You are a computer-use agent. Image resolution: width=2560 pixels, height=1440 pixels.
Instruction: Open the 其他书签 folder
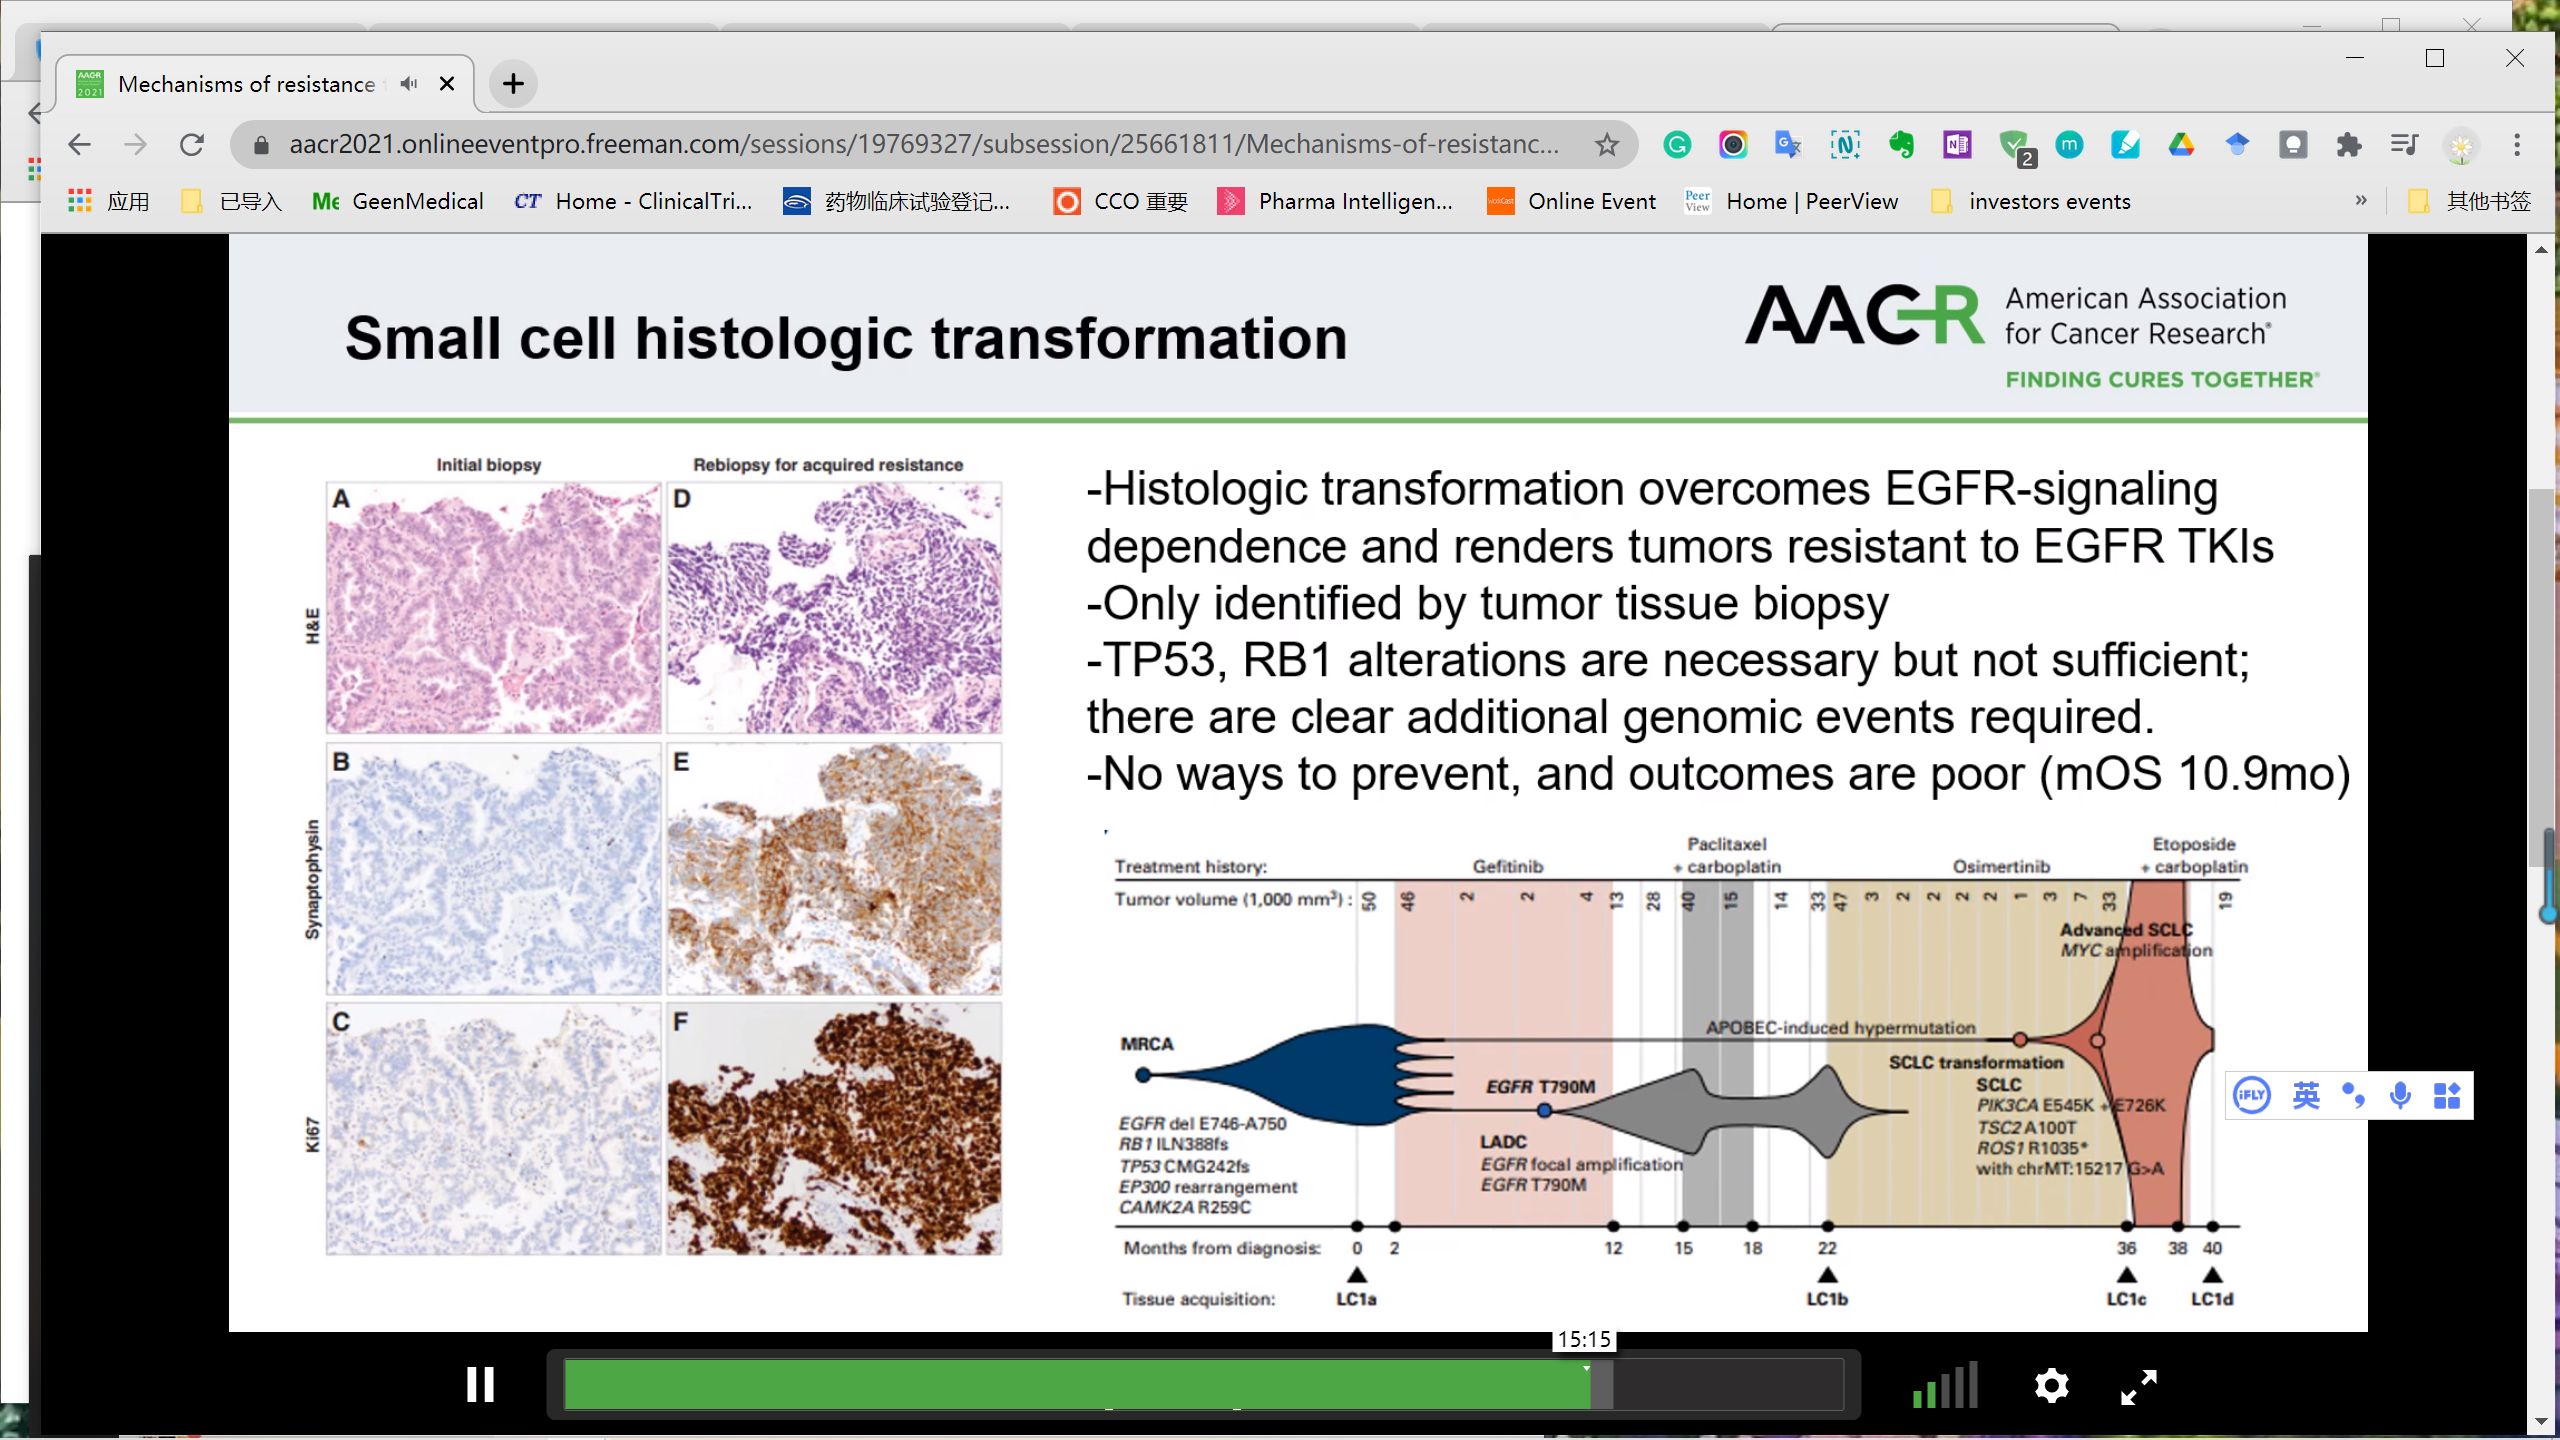tap(2469, 201)
